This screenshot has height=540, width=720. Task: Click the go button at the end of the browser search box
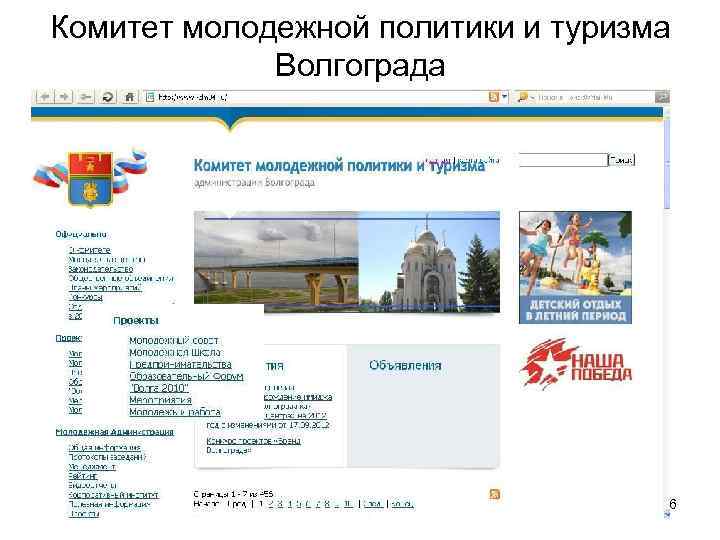tap(662, 97)
